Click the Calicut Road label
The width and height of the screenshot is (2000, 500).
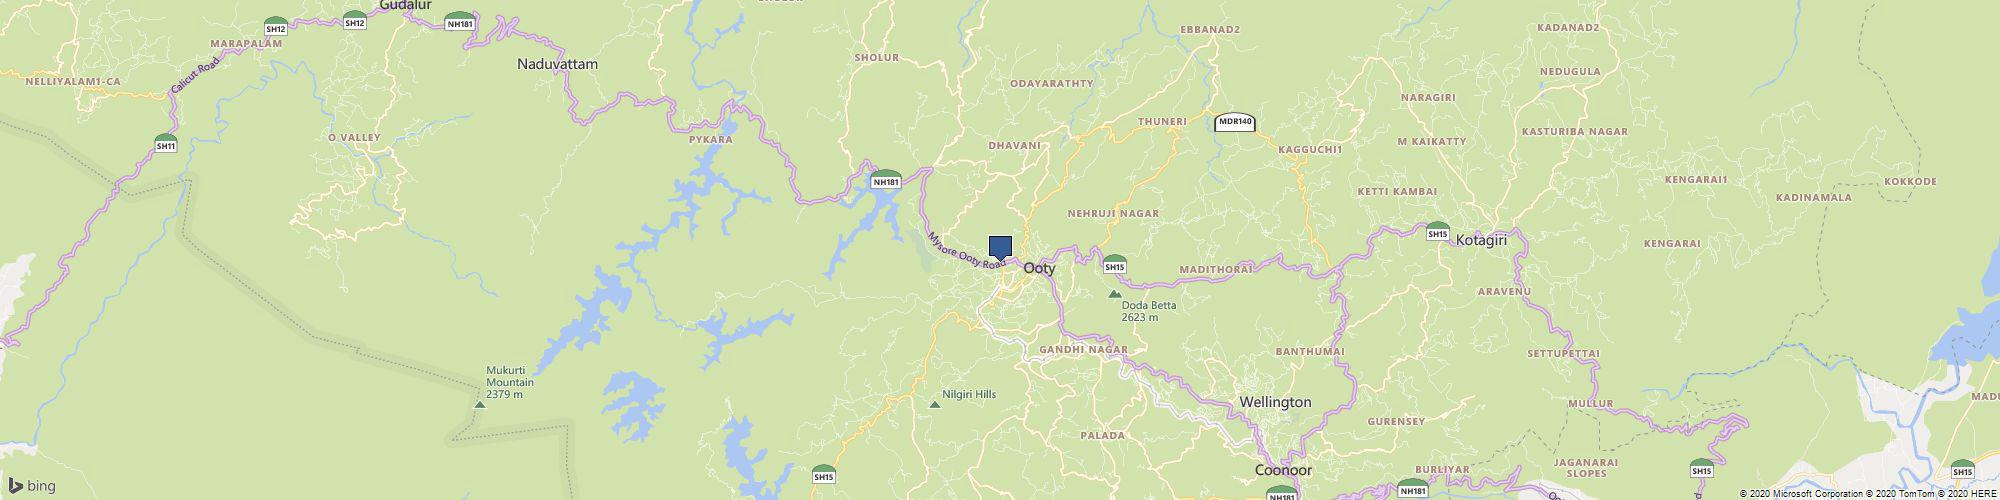click(x=195, y=72)
